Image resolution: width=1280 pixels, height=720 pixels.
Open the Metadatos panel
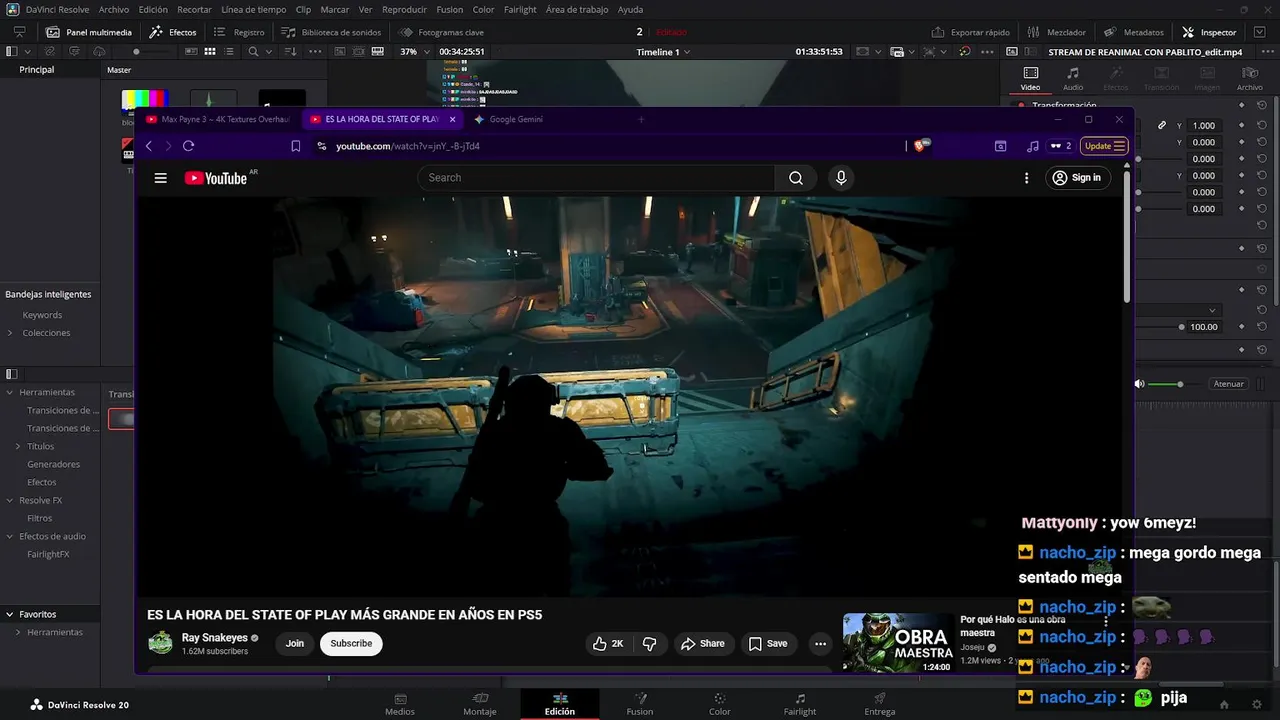tap(1133, 32)
